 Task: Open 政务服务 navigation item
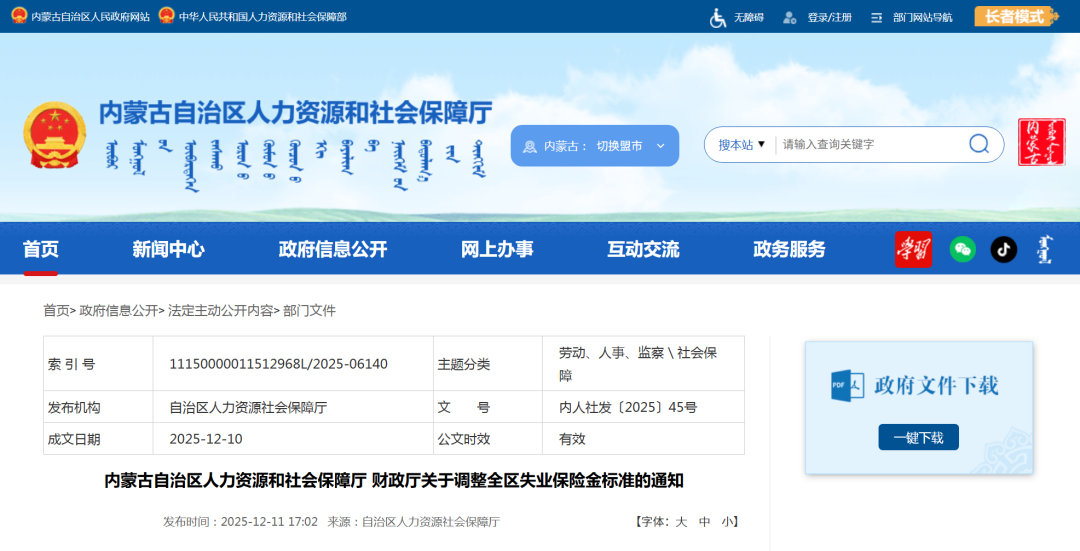[789, 249]
